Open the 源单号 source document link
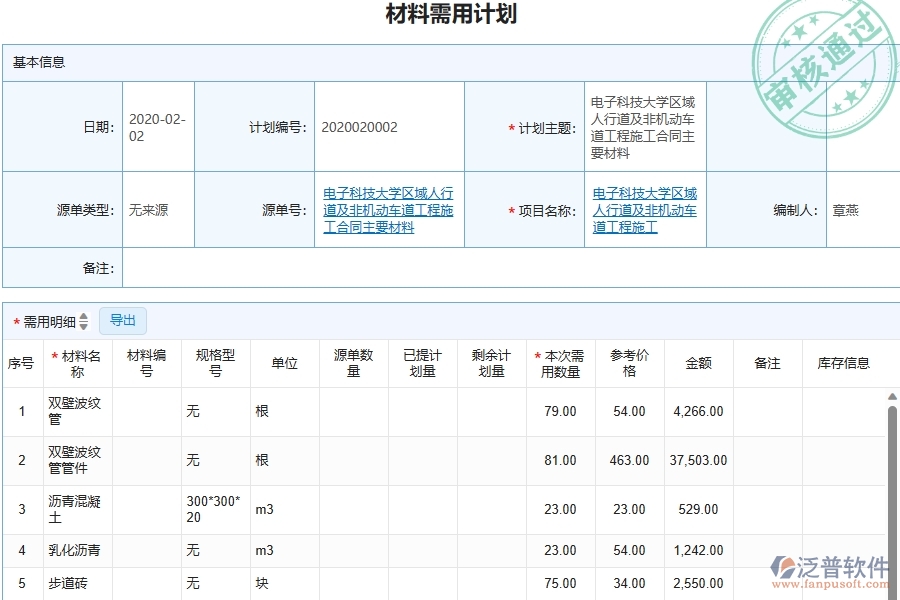 click(x=388, y=210)
